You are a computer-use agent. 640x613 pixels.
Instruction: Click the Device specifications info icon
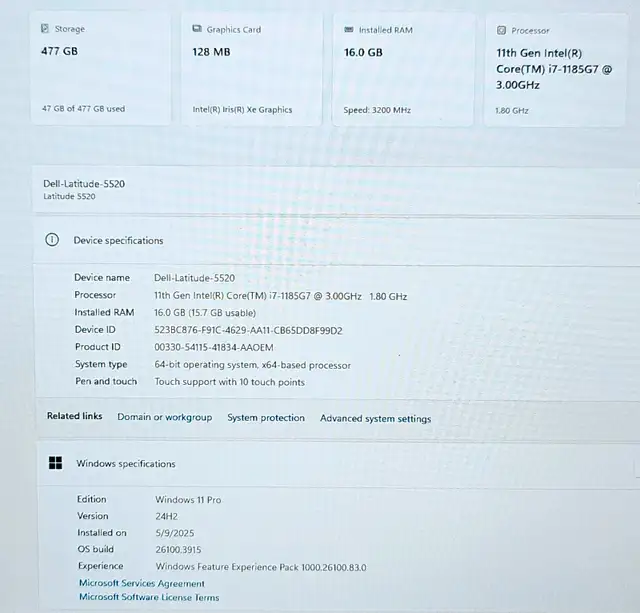52,240
